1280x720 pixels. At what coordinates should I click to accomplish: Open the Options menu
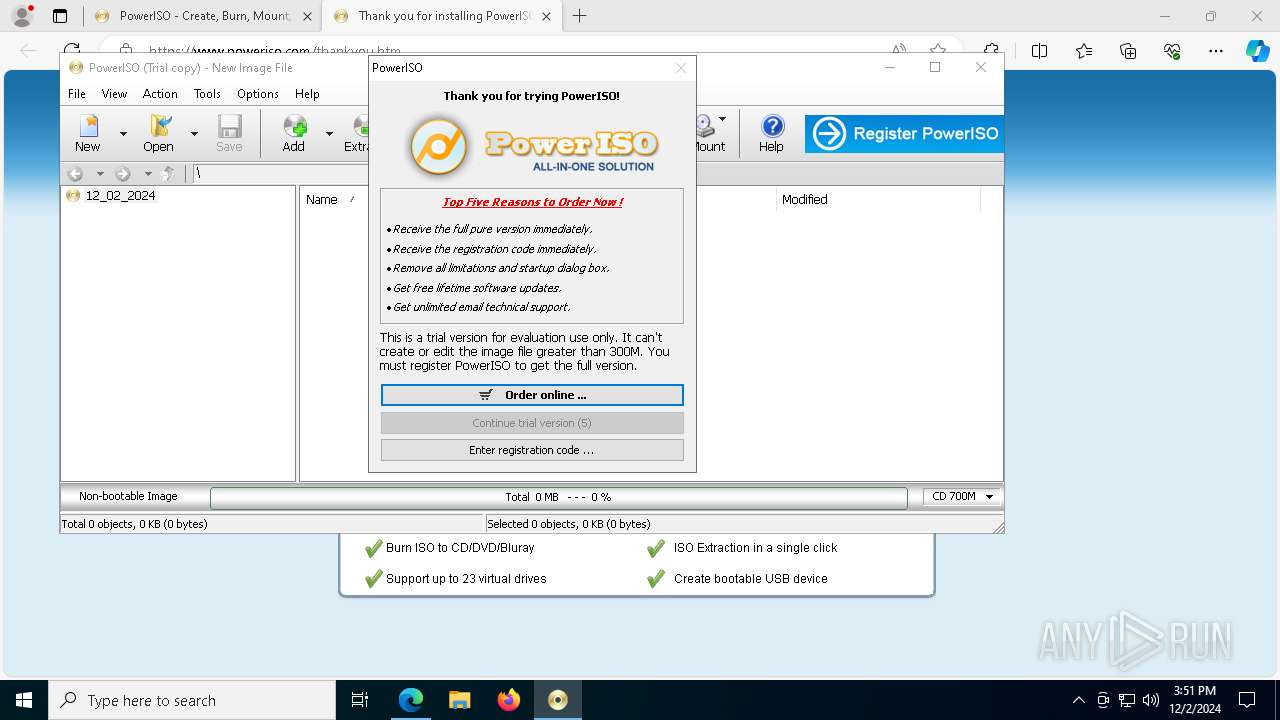point(258,94)
